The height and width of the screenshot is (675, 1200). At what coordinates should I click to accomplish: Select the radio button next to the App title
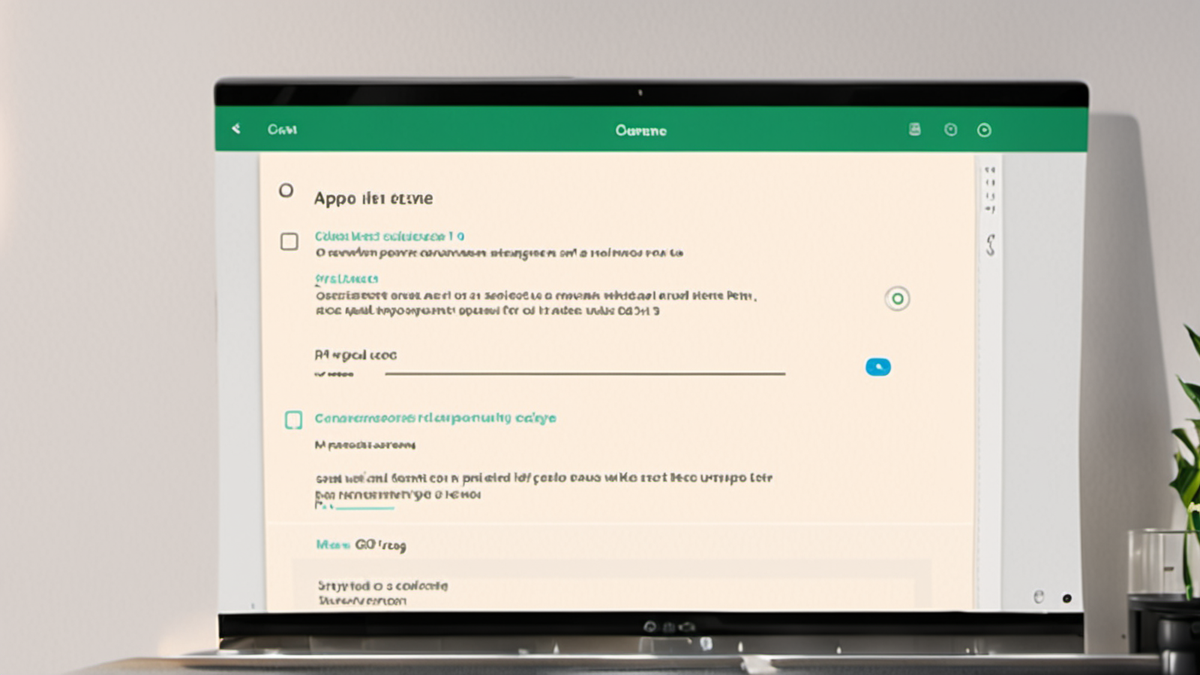(x=286, y=191)
